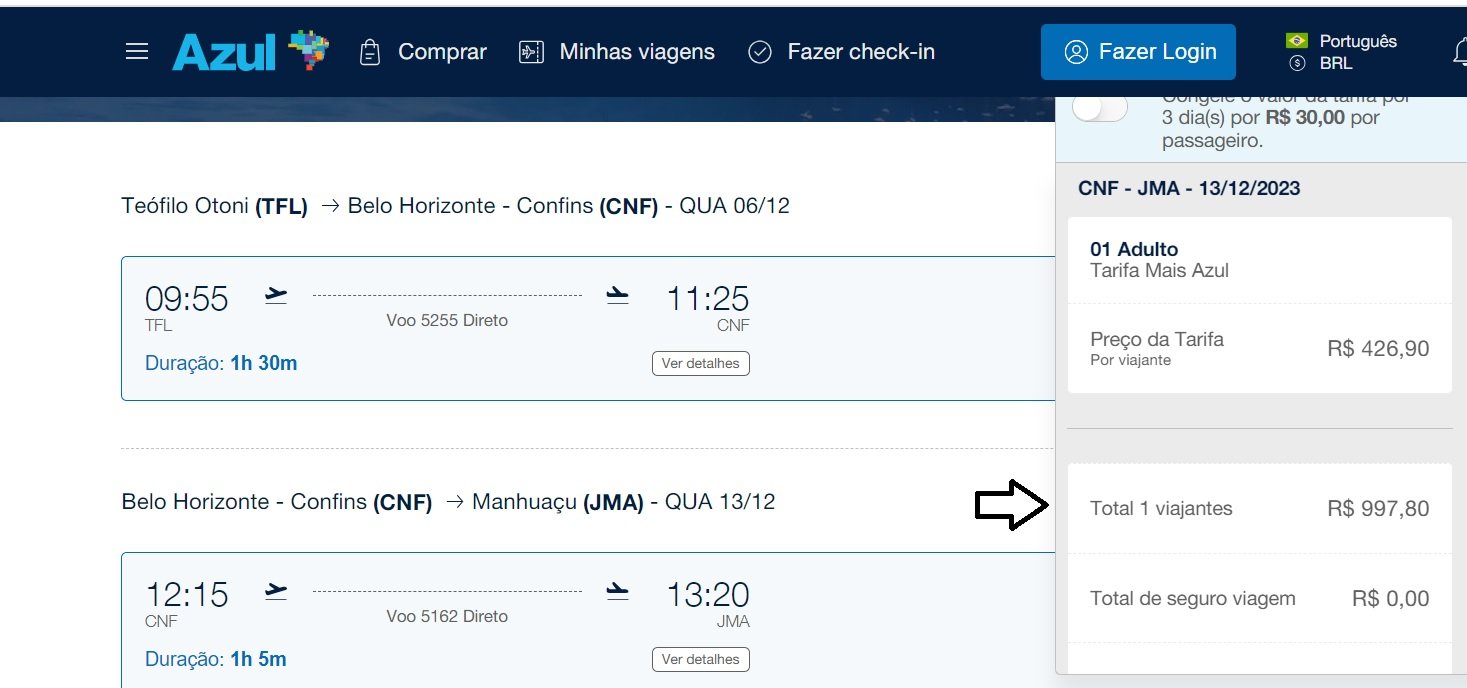Image resolution: width=1467 pixels, height=688 pixels.
Task: Click the Fazer check-in checkmark icon
Action: 760,52
